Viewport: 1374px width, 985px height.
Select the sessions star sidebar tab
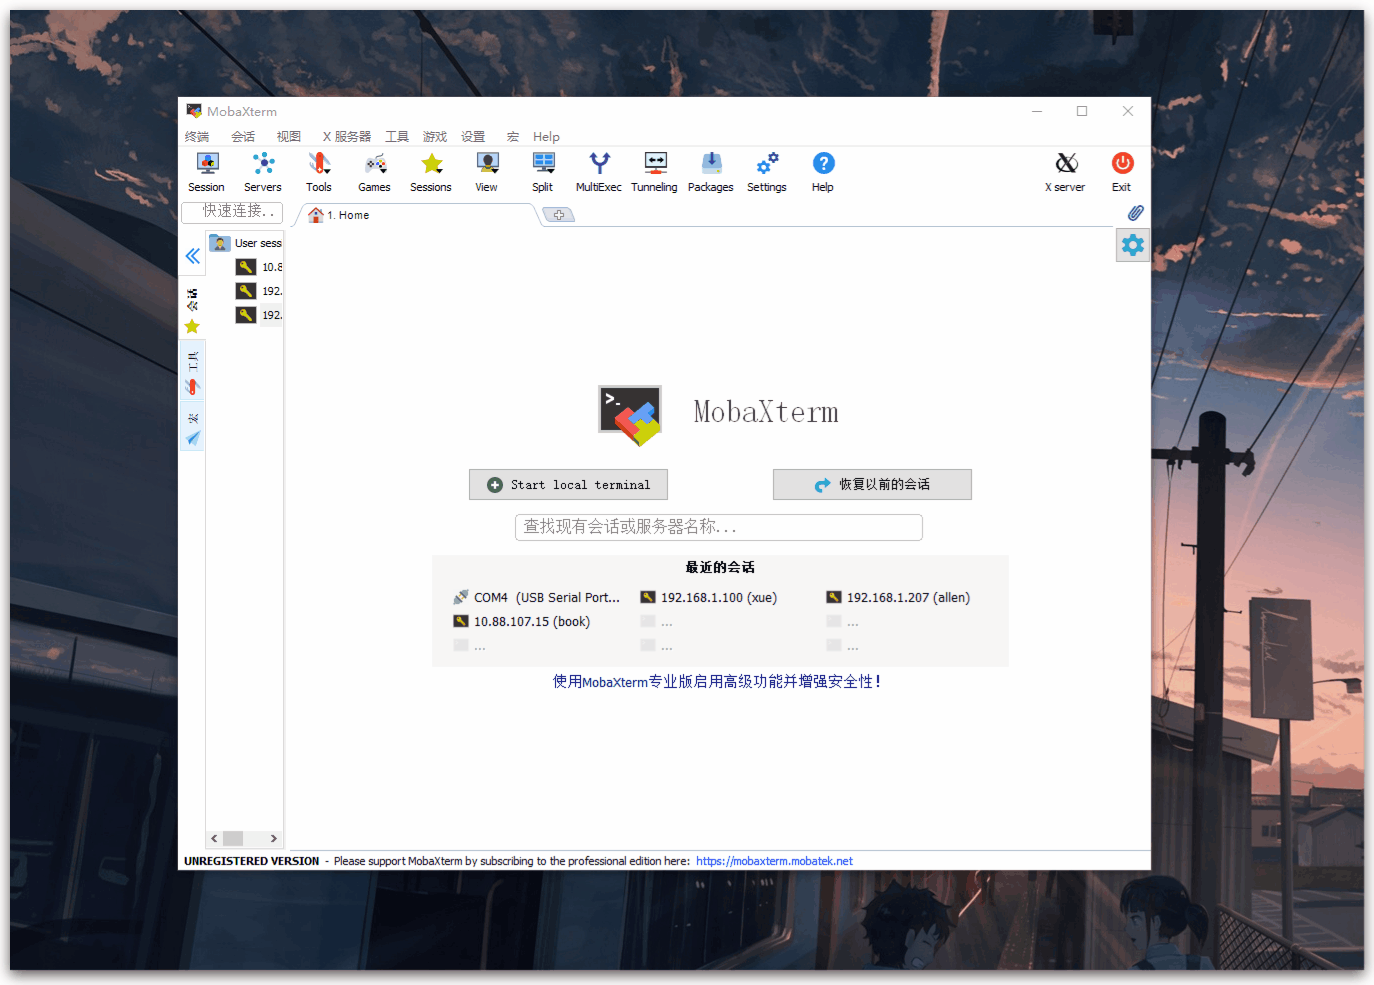192,311
